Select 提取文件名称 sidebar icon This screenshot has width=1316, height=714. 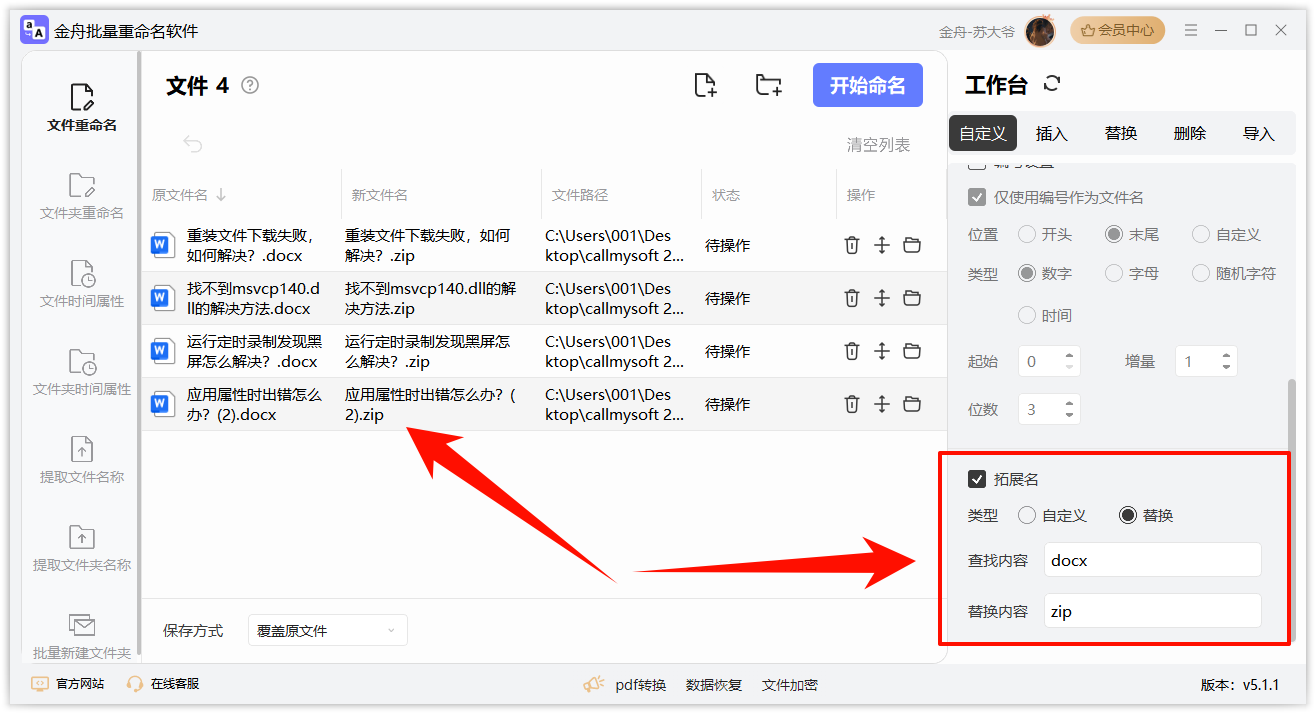point(80,460)
